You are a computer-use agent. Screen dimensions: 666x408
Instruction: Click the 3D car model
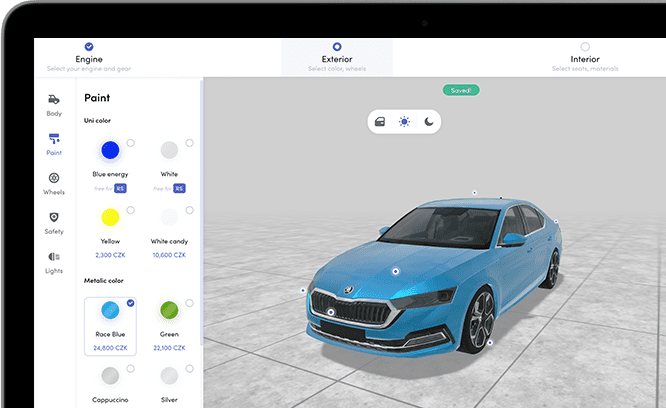(433, 276)
